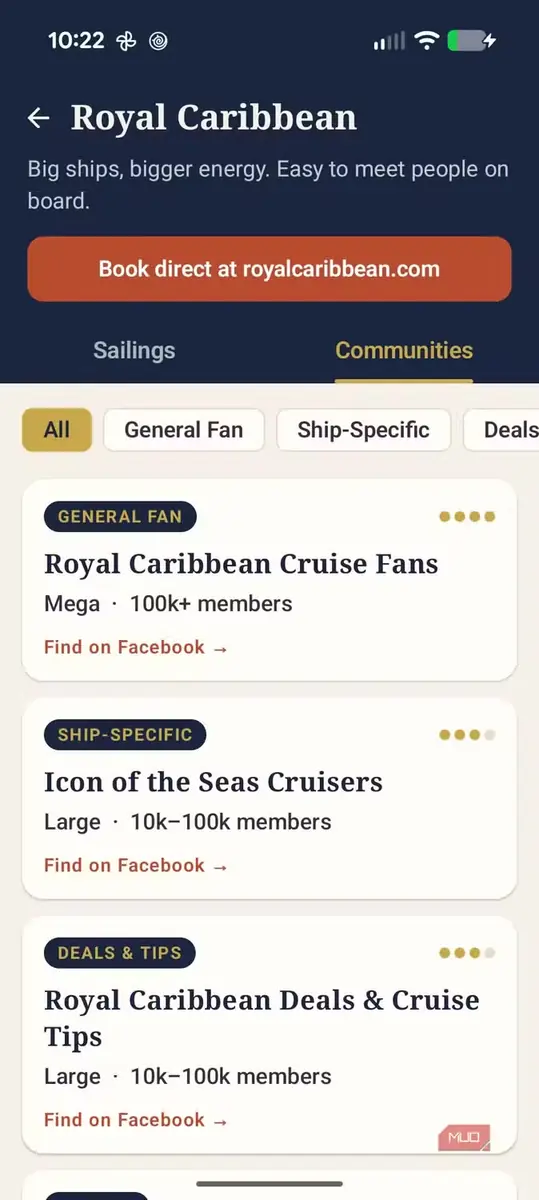Tap rating dots on Icon of the Seas card
This screenshot has height=1200, width=539.
tap(467, 735)
